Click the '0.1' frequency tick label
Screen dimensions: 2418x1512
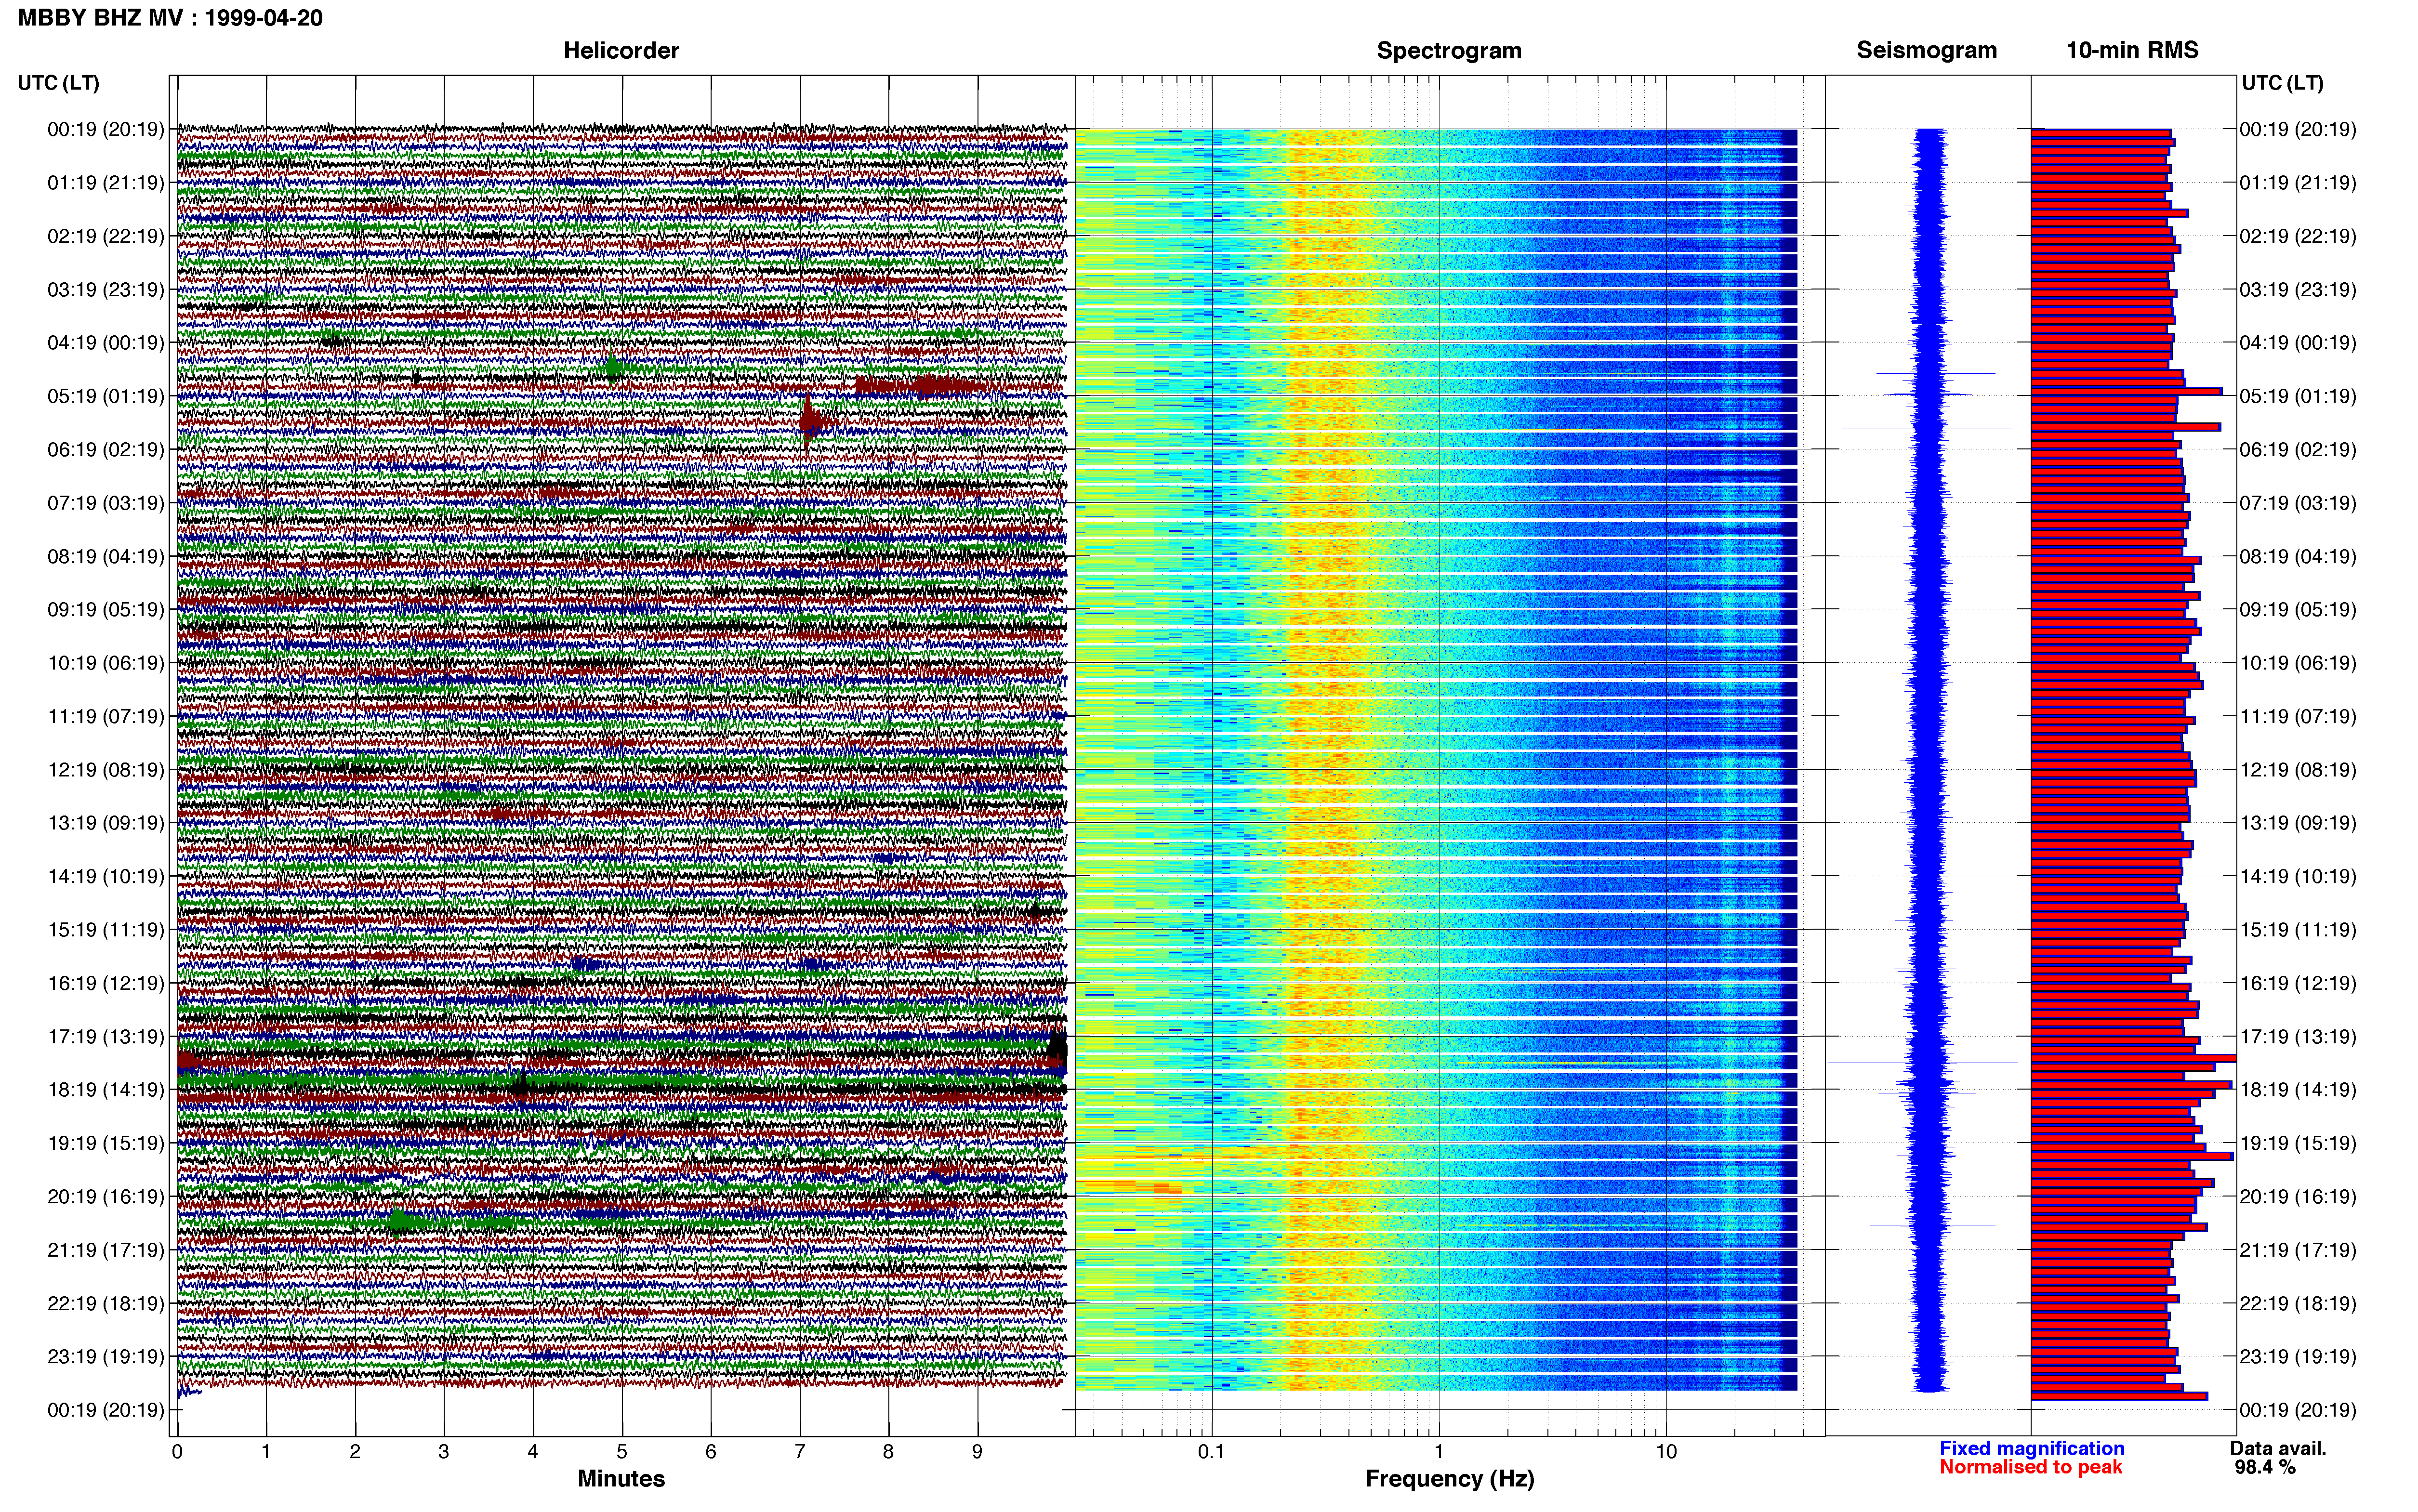(1211, 1452)
